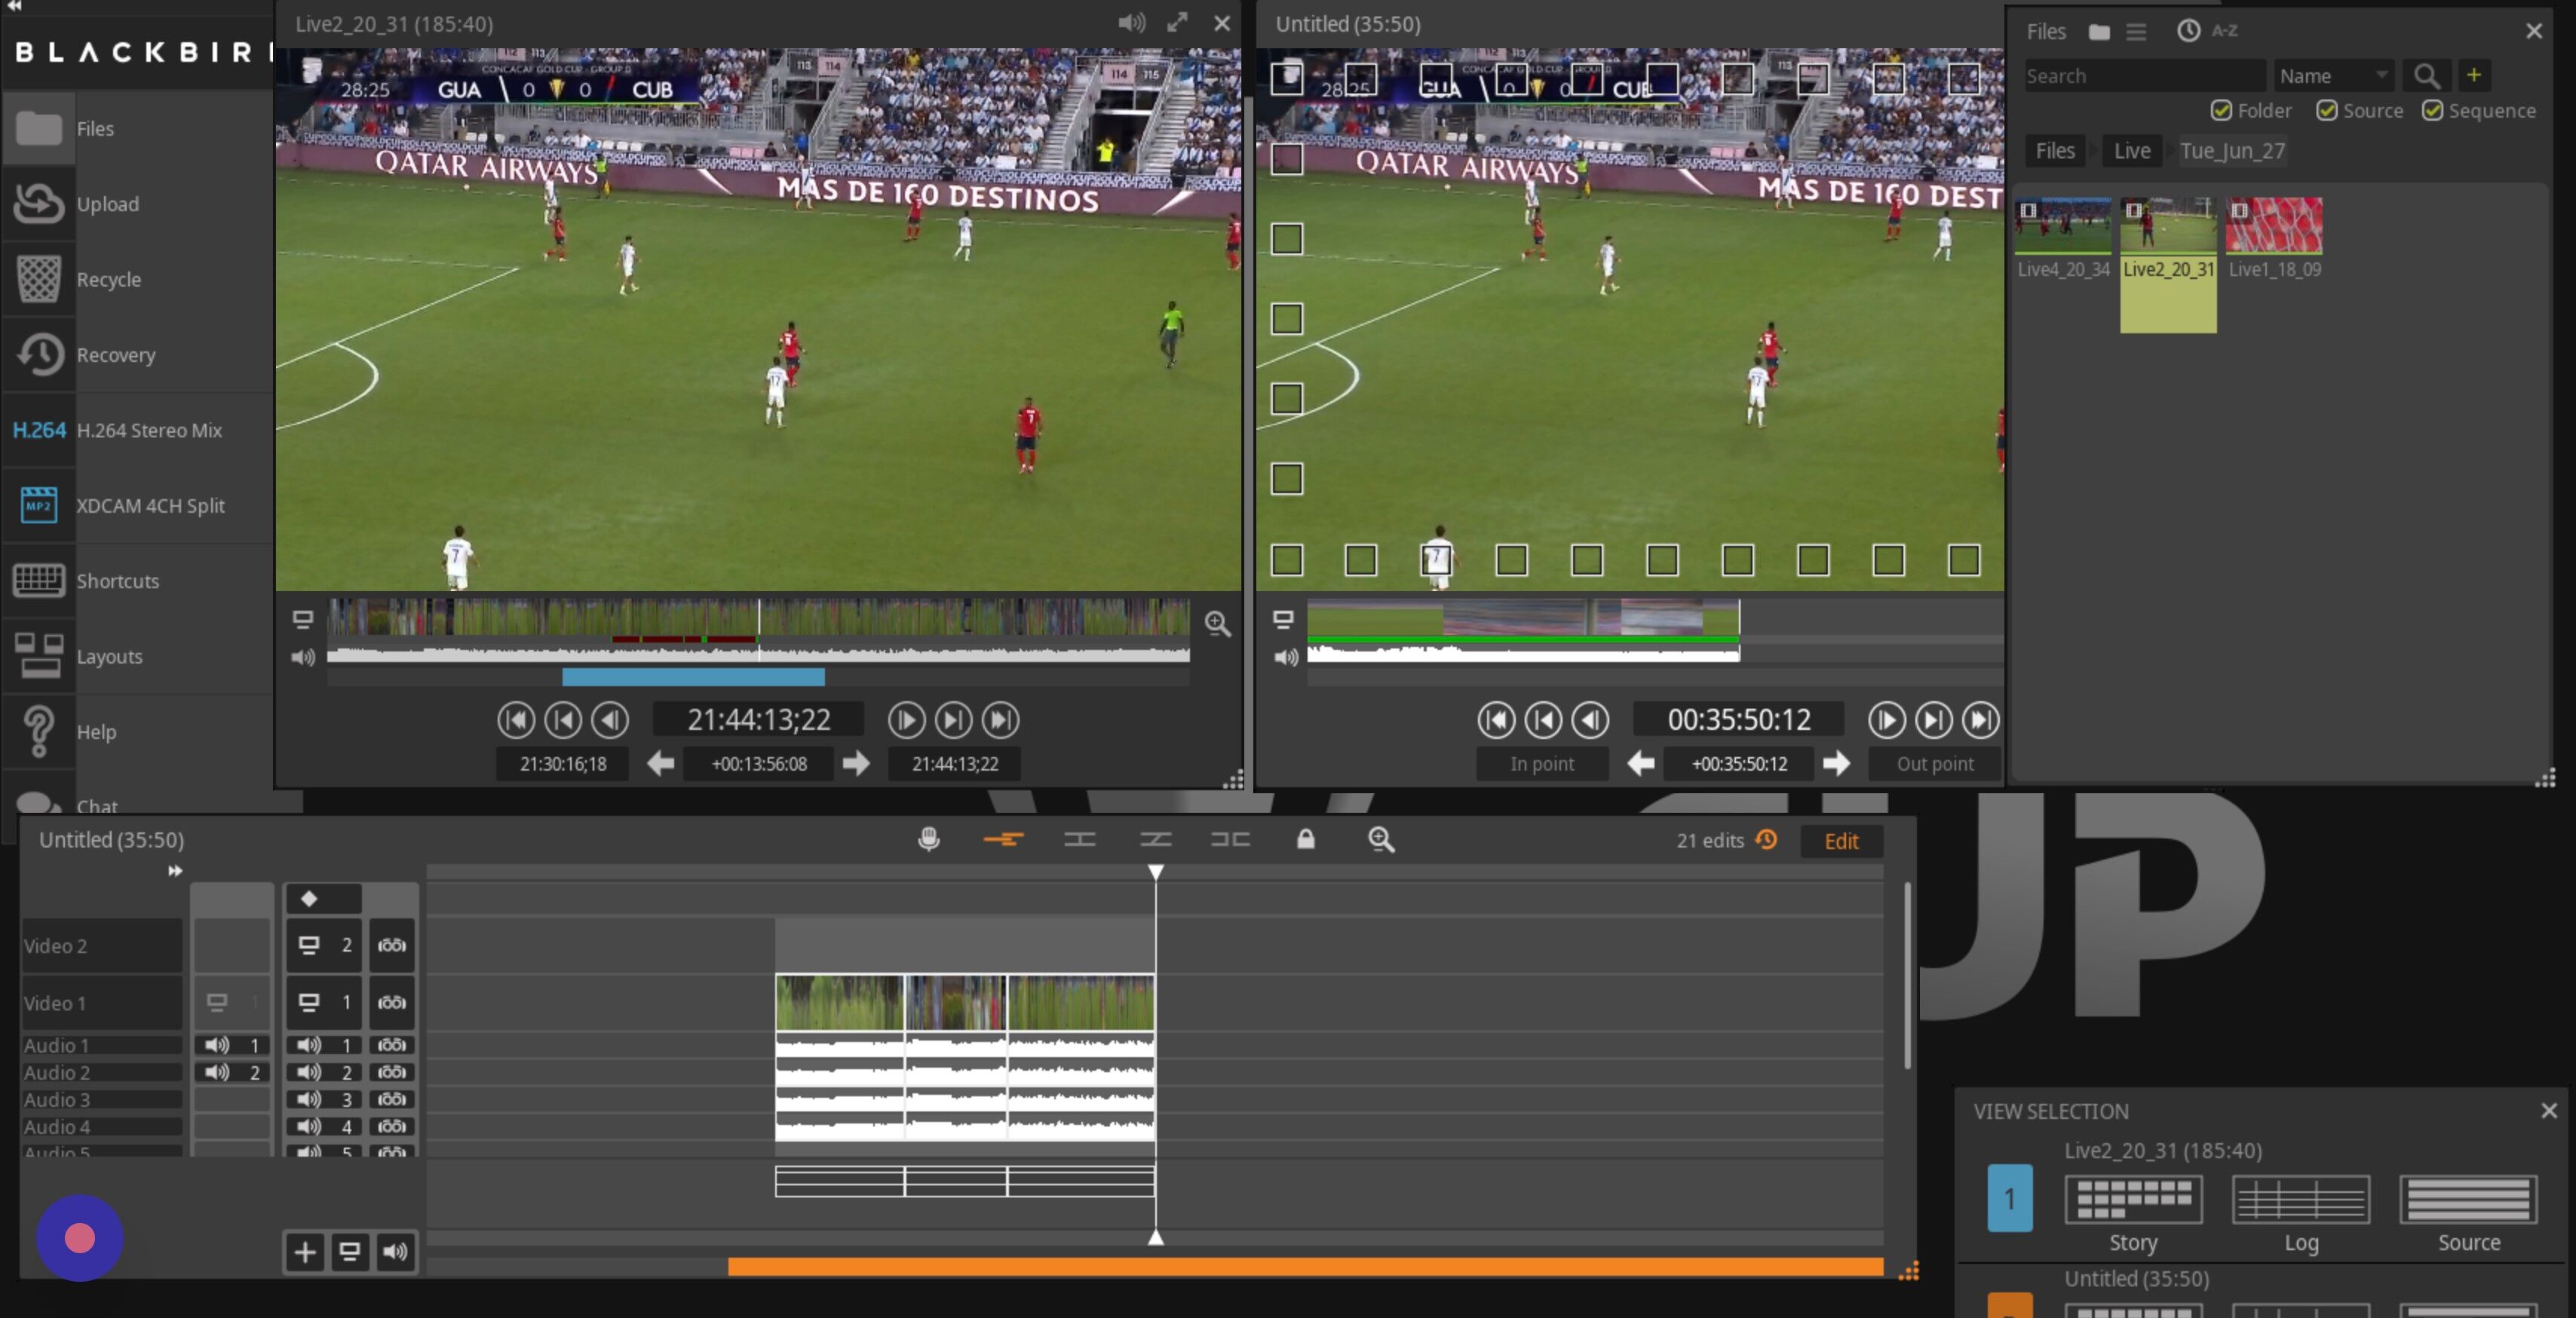This screenshot has height=1318, width=2576.
Task: Switch to the Live tab
Action: point(2131,150)
